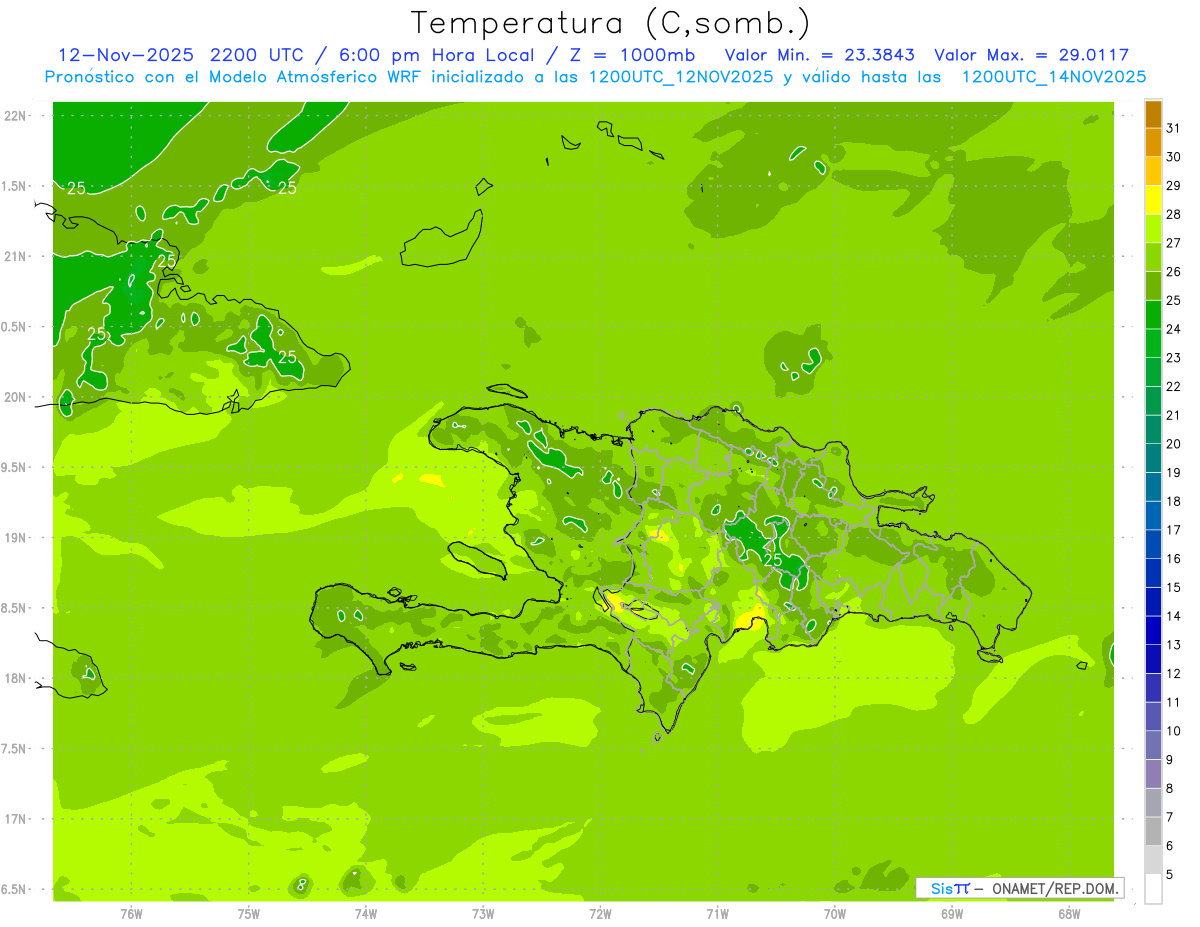Click the 72W longitude axis label
Viewport: 1200px width, 927px height.
coord(600,913)
